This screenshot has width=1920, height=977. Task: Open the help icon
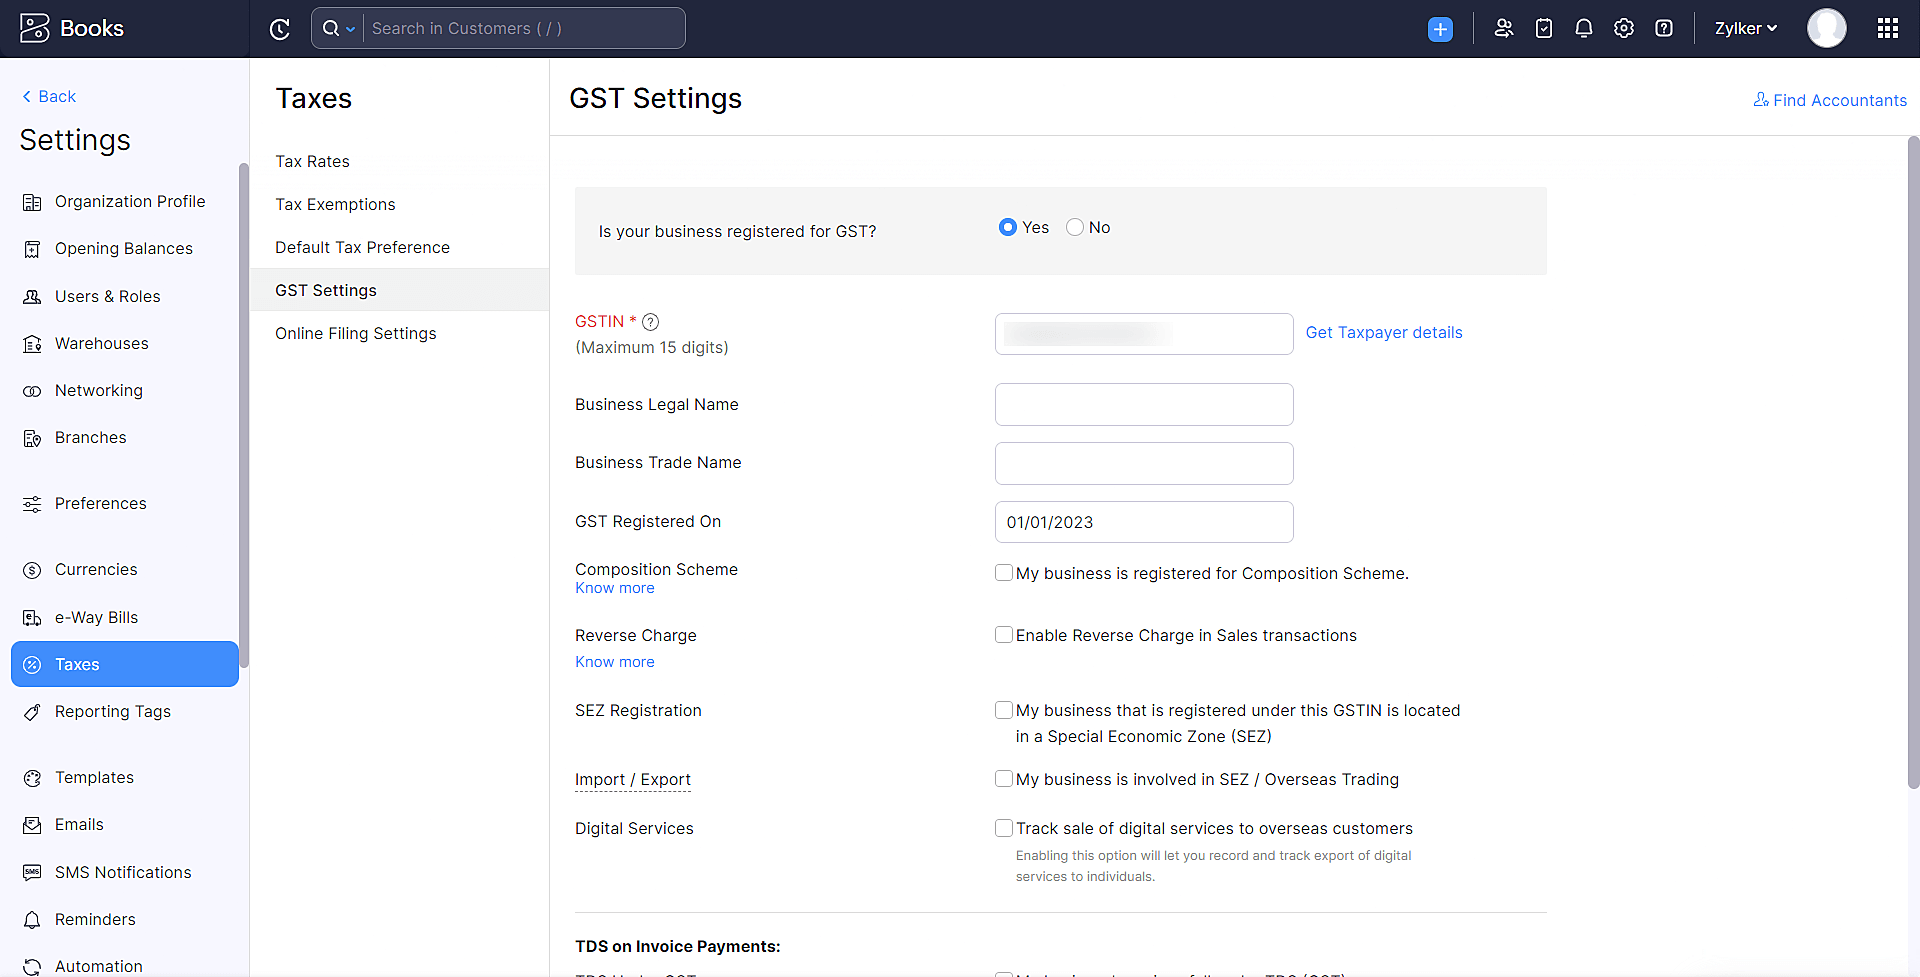pyautogui.click(x=1663, y=28)
